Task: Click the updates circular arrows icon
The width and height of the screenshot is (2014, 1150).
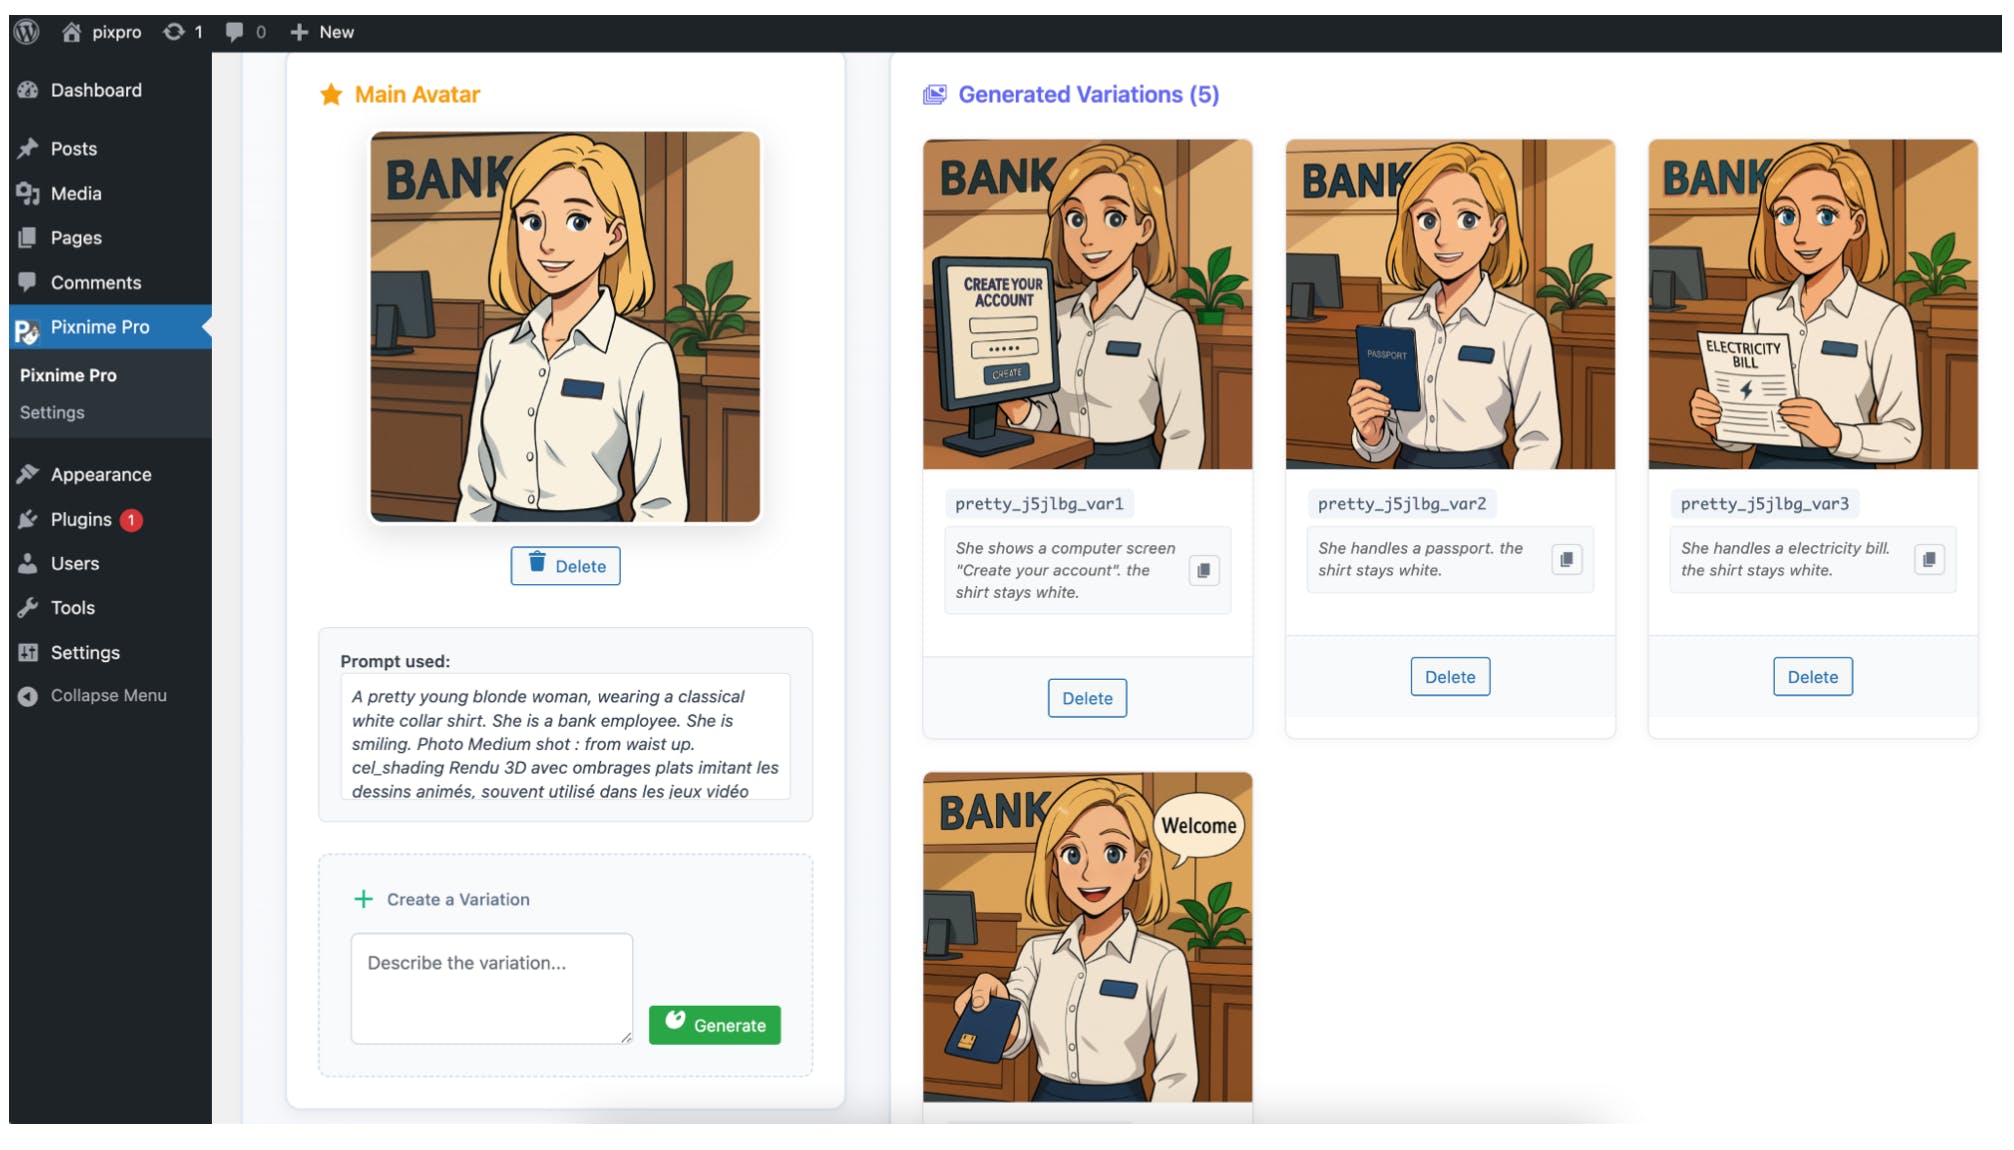Action: coord(174,32)
